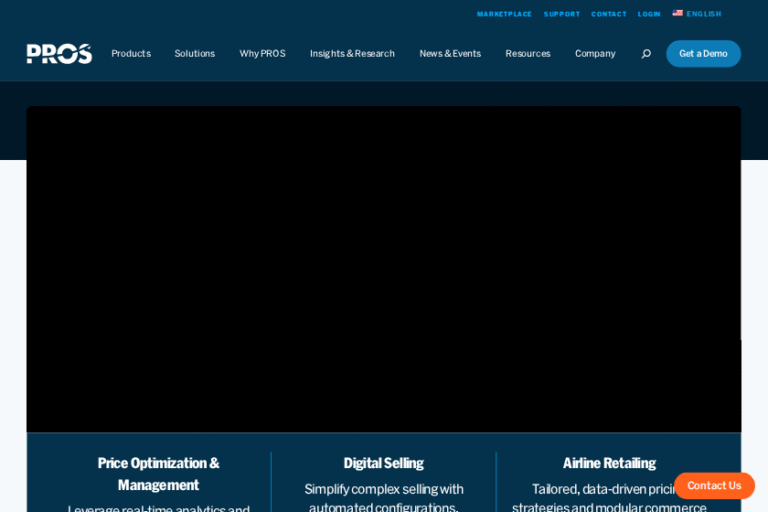The image size is (768, 512).
Task: Open News & Events menu
Action: click(450, 54)
